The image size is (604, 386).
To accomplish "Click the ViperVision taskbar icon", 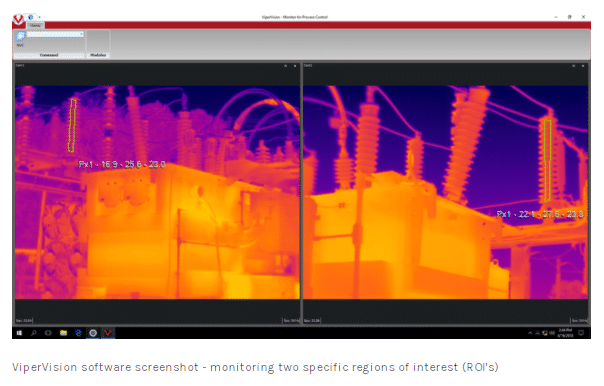I will pyautogui.click(x=108, y=333).
